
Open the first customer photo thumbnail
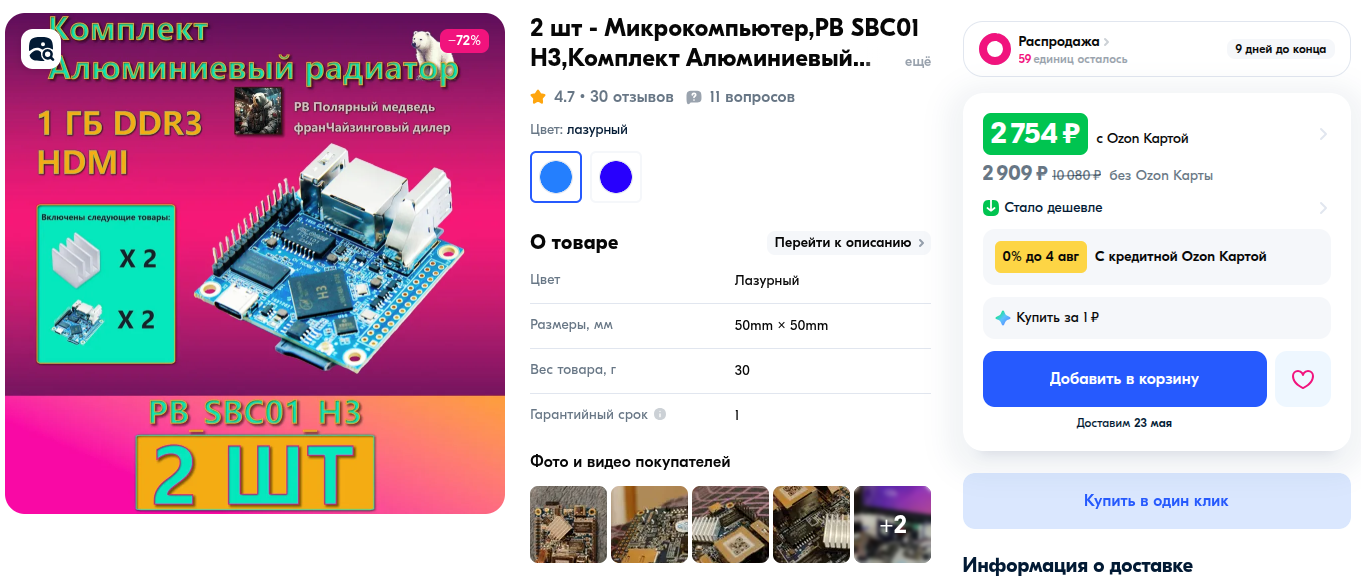(x=568, y=524)
